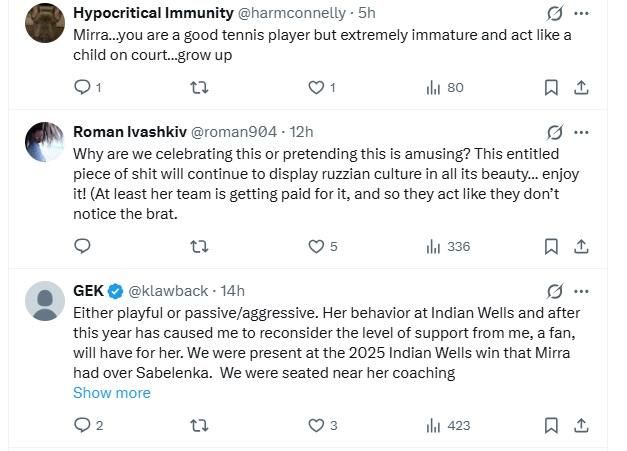Open more options for Hypocritical Immunity's tweet
The image size is (627, 451).
581,13
